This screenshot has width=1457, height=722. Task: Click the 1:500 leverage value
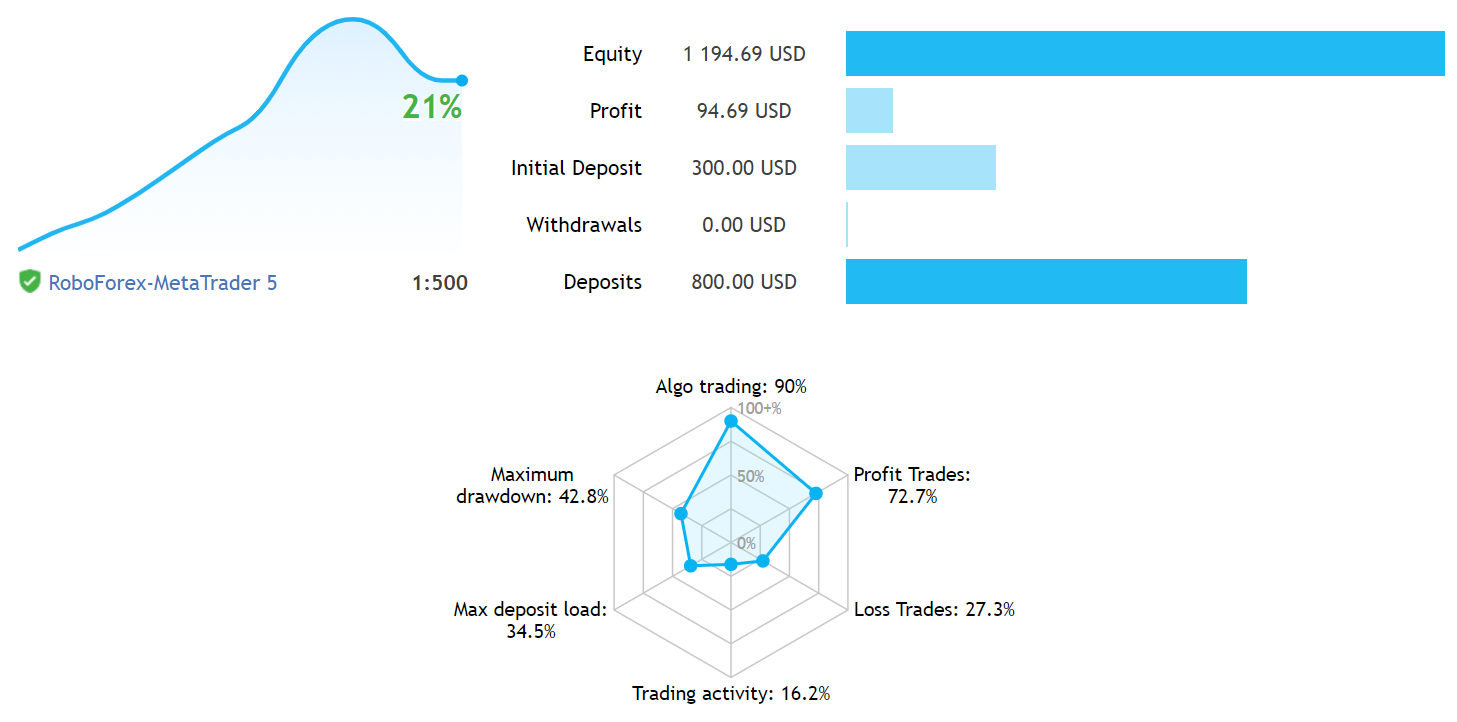tap(440, 283)
